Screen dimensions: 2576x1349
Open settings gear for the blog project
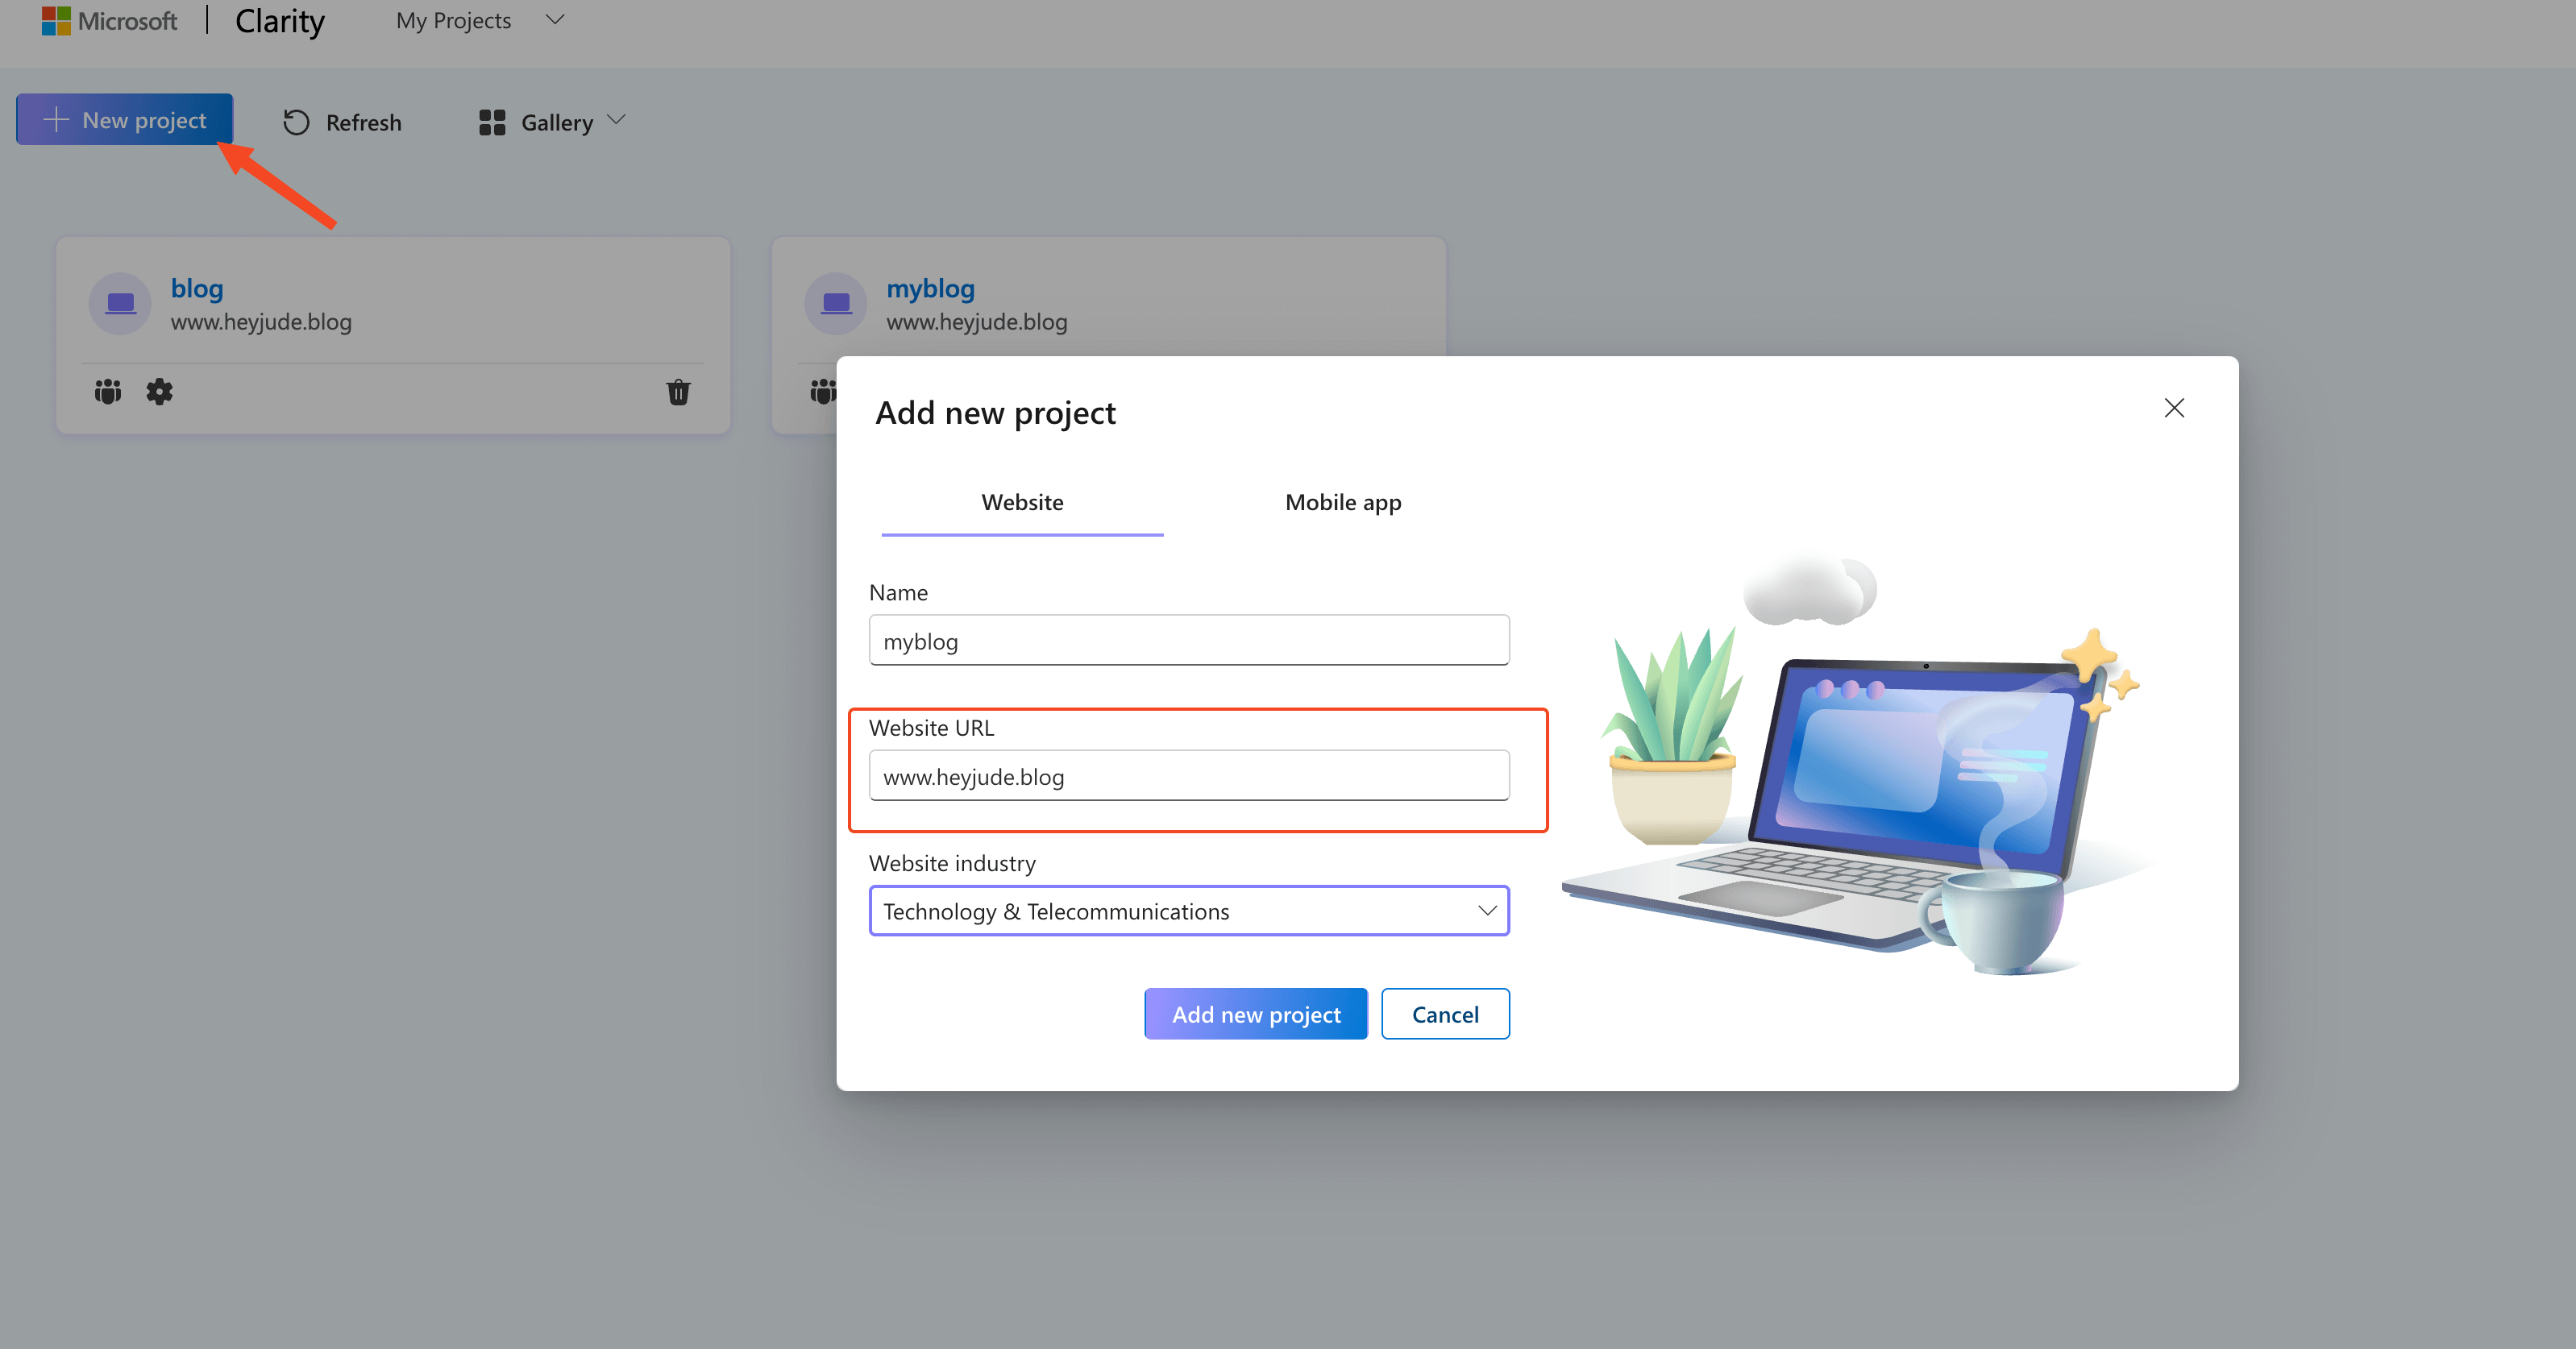click(160, 392)
